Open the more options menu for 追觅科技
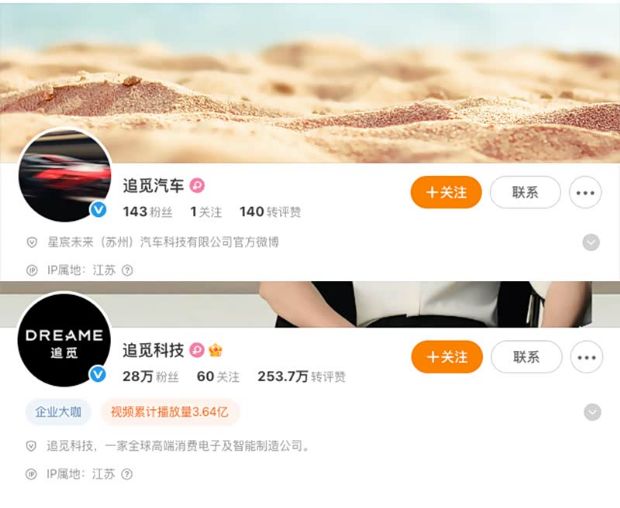This screenshot has width=620, height=508. (x=586, y=357)
